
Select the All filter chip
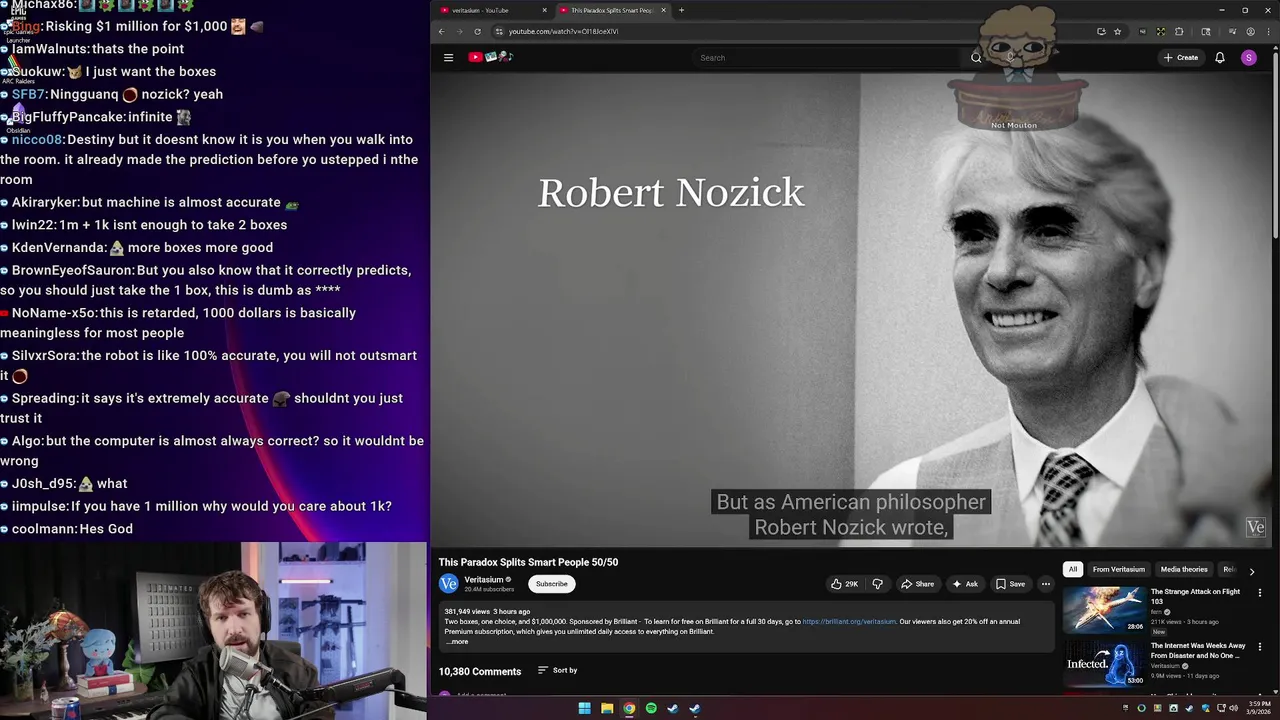tap(1072, 569)
